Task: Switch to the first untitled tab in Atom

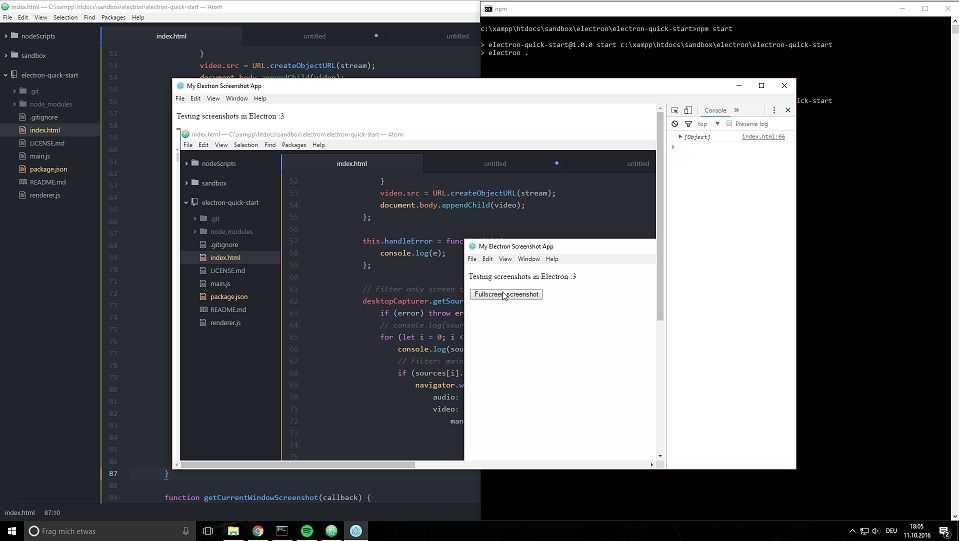Action: click(314, 36)
